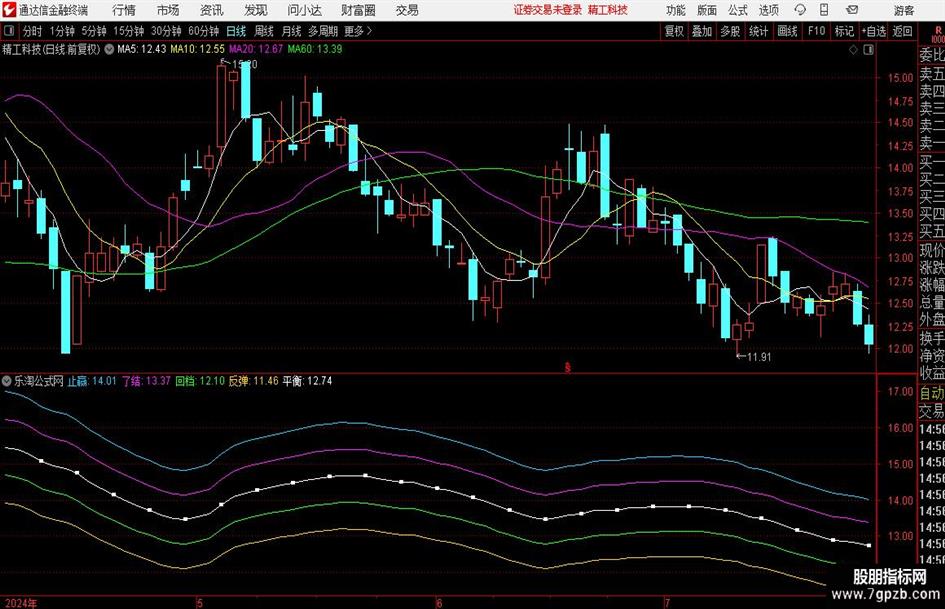Click the 止赢: 14.01 indicator label
Screen dimensions: 945x609
[x=92, y=381]
